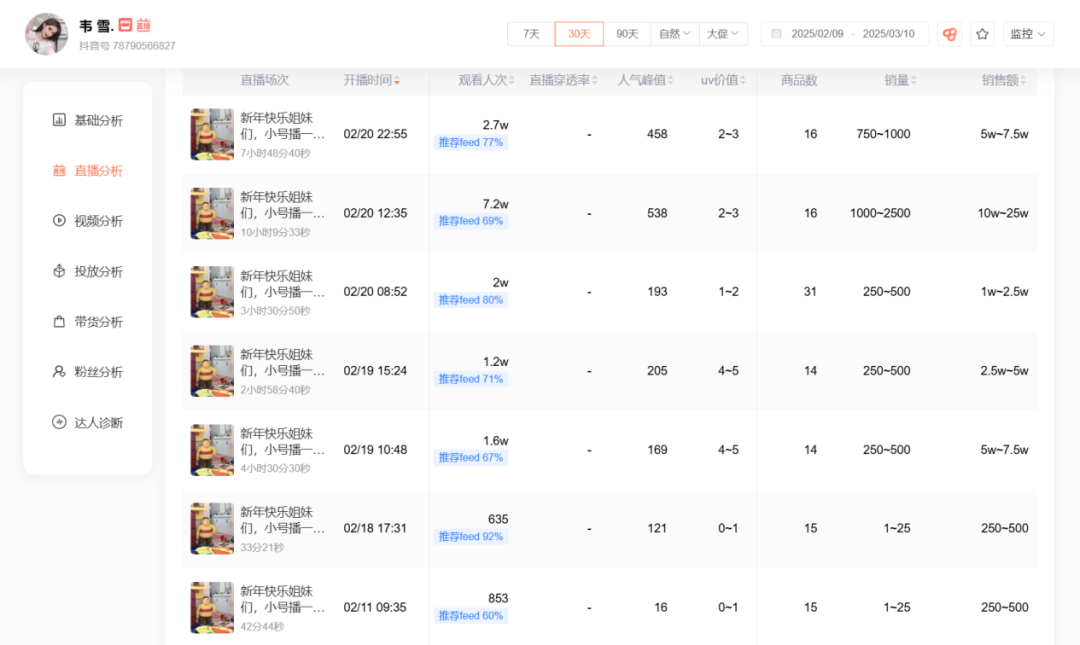This screenshot has height=645, width=1080.
Task: Select the 30天 time range
Action: coord(579,34)
